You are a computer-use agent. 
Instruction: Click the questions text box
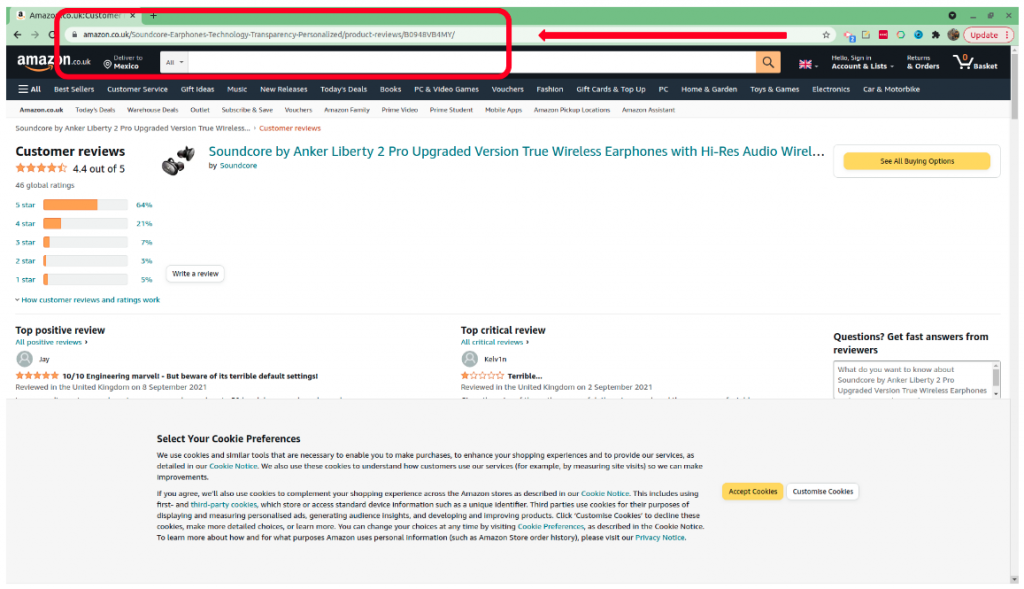click(x=912, y=380)
